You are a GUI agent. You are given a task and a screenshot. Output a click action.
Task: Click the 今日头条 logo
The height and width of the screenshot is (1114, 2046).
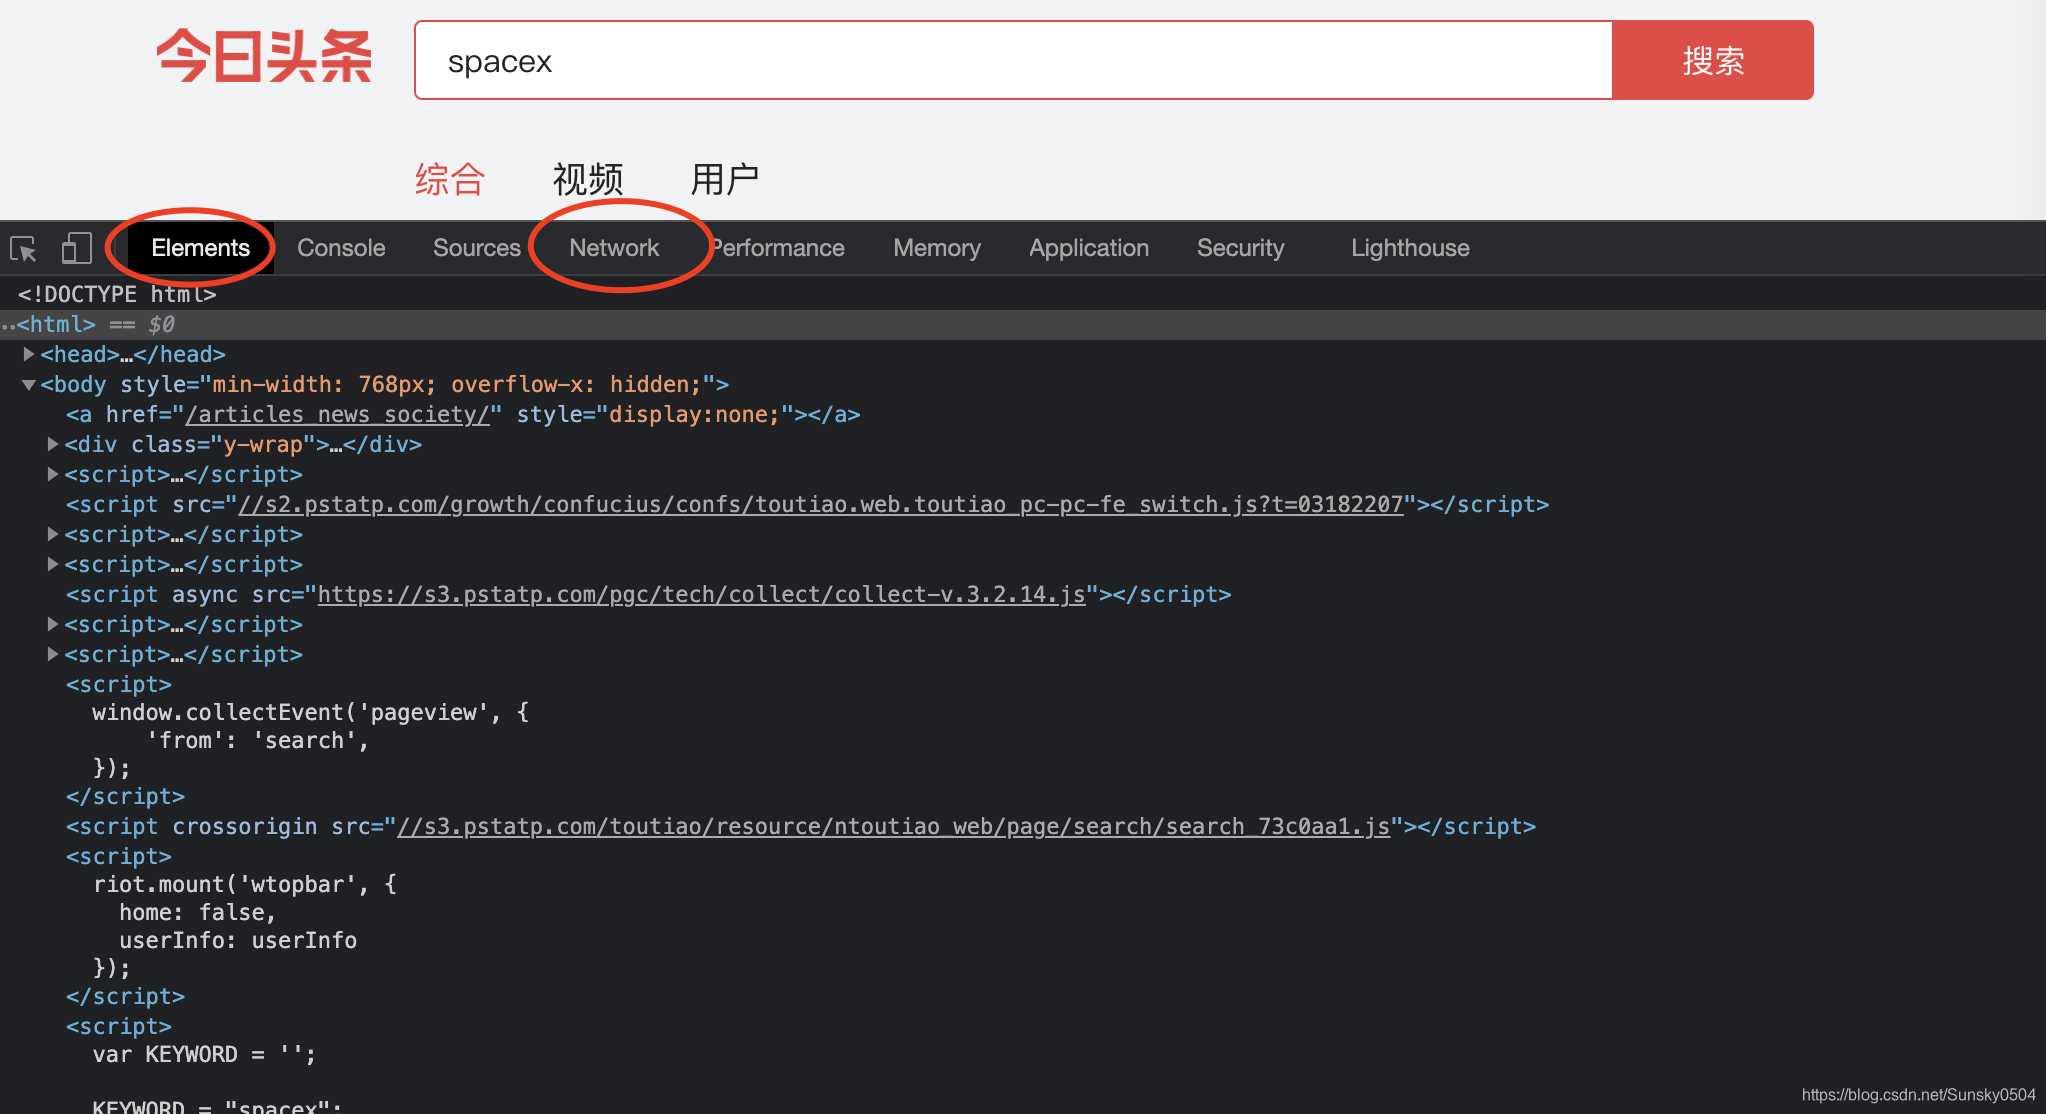[x=264, y=56]
